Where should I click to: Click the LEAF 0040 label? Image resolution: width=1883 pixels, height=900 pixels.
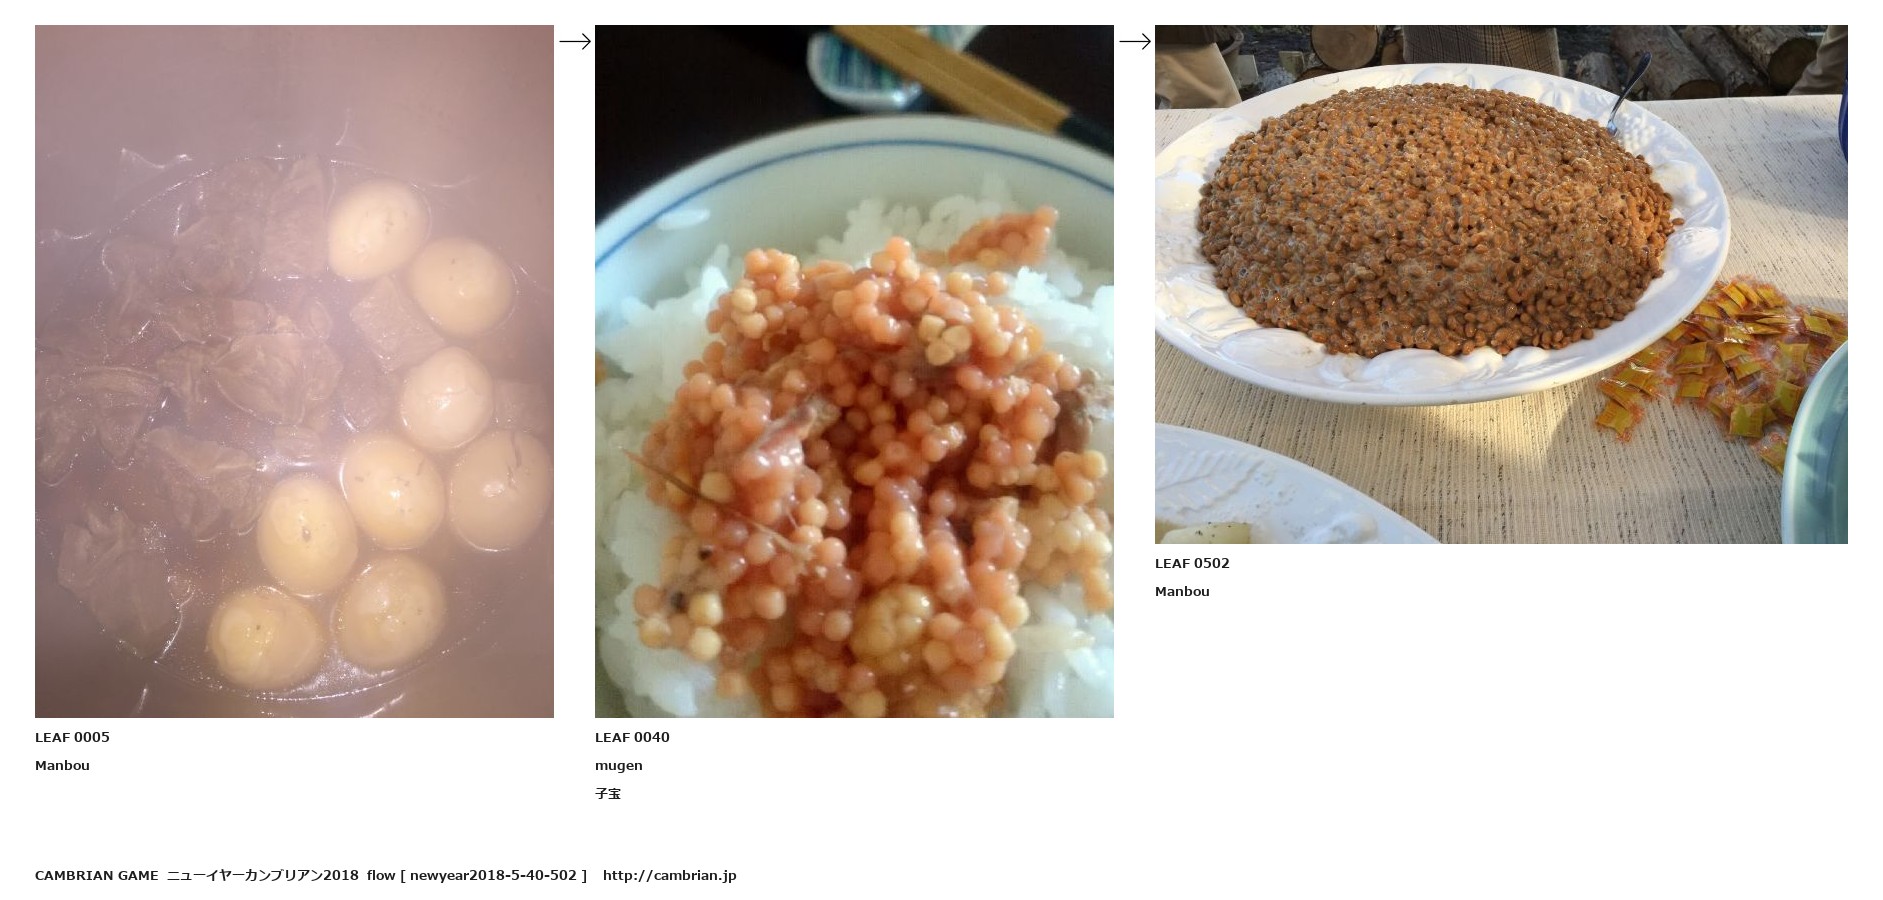click(x=632, y=737)
